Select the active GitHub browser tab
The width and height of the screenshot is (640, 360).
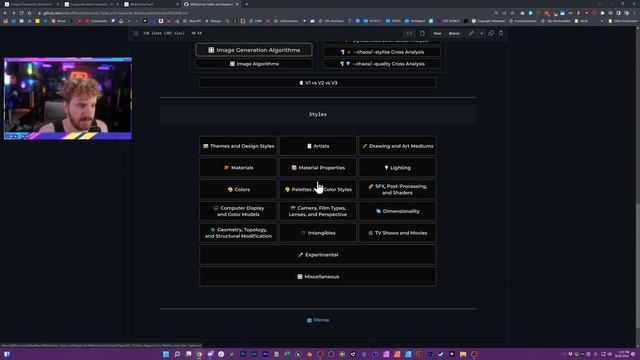211,4
